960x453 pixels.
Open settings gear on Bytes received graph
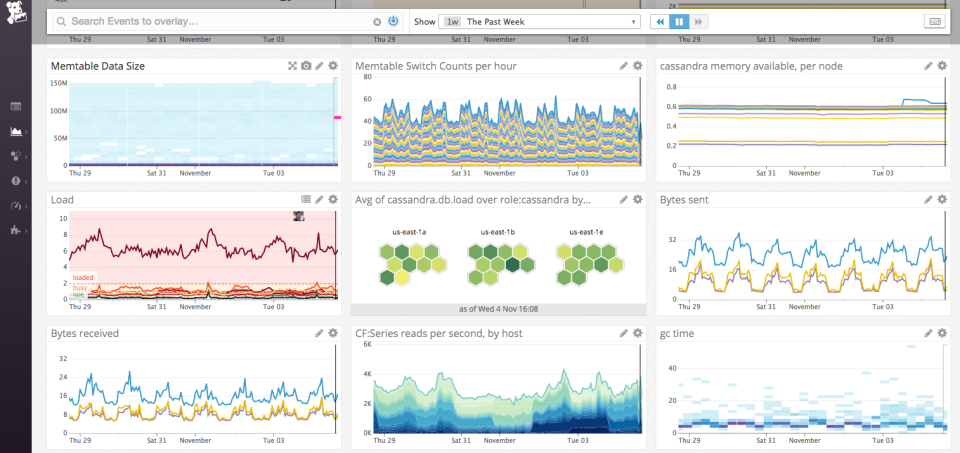332,332
